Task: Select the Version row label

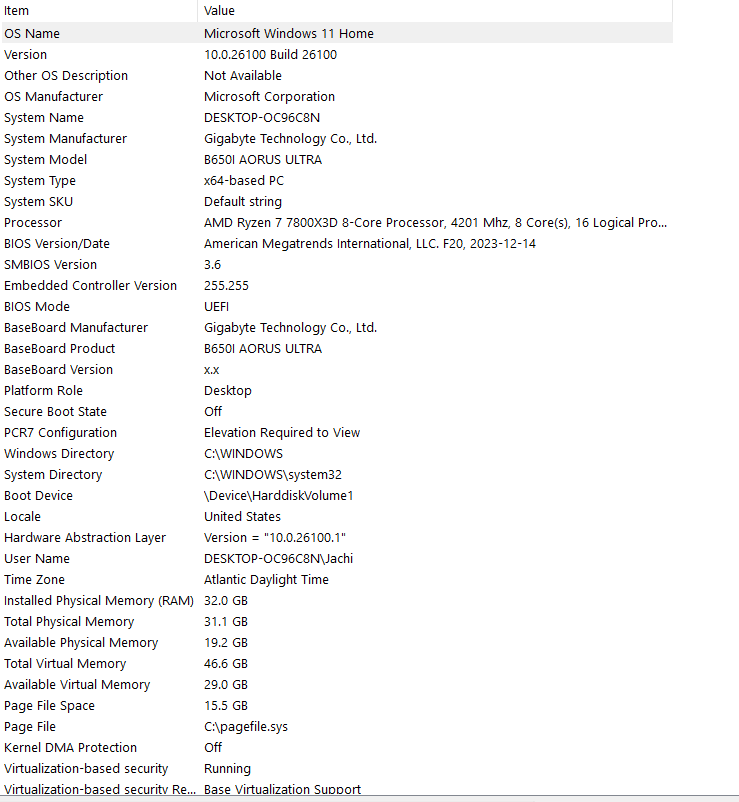Action: (x=25, y=55)
